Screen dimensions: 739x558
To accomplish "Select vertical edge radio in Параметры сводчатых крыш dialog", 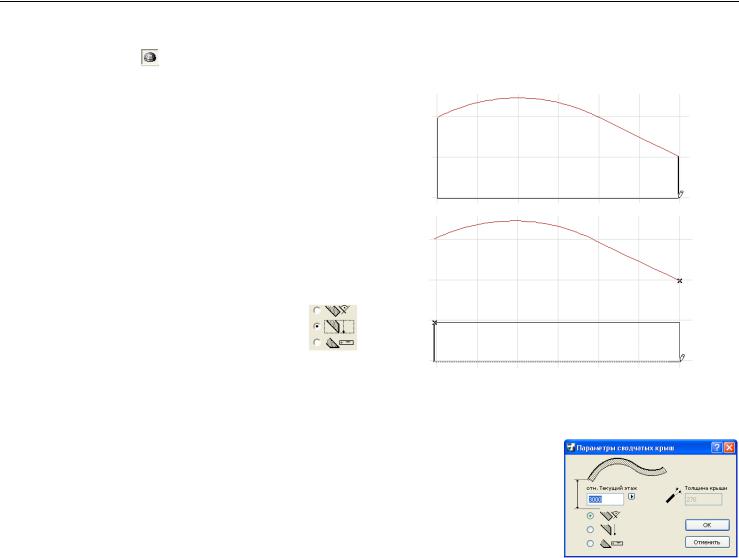I will (590, 529).
